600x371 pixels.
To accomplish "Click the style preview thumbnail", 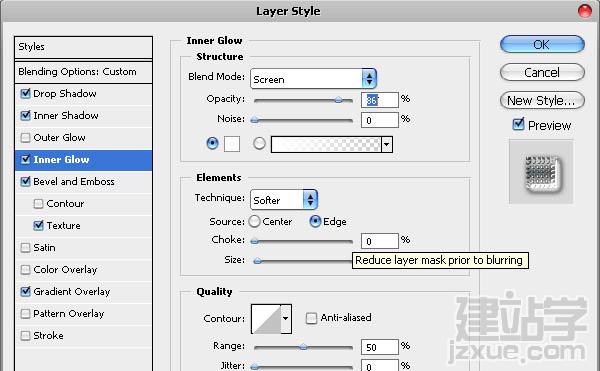I will coord(541,172).
